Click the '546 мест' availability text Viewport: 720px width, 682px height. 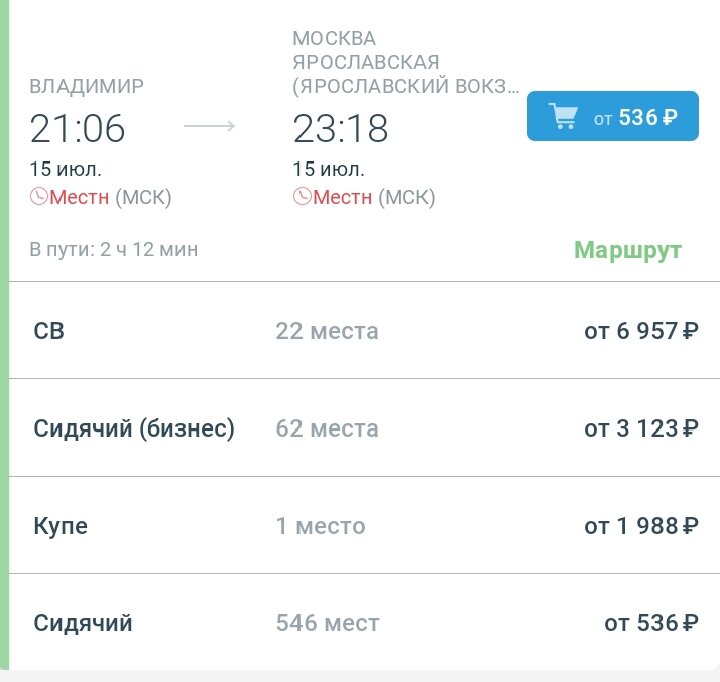coord(327,623)
